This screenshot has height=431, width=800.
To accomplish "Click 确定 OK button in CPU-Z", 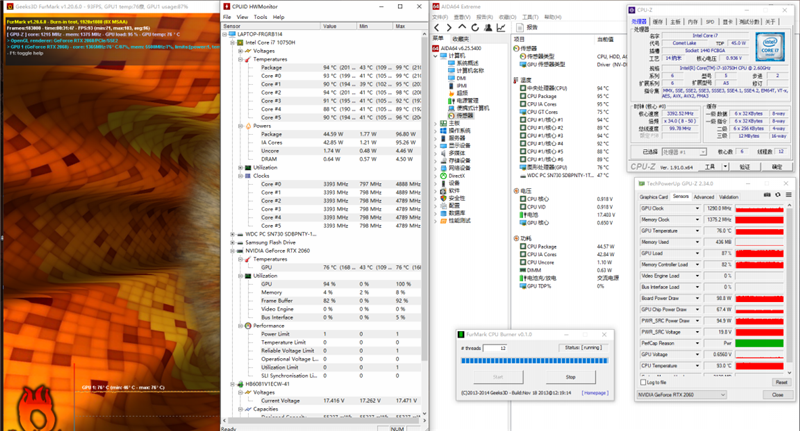I will [777, 167].
